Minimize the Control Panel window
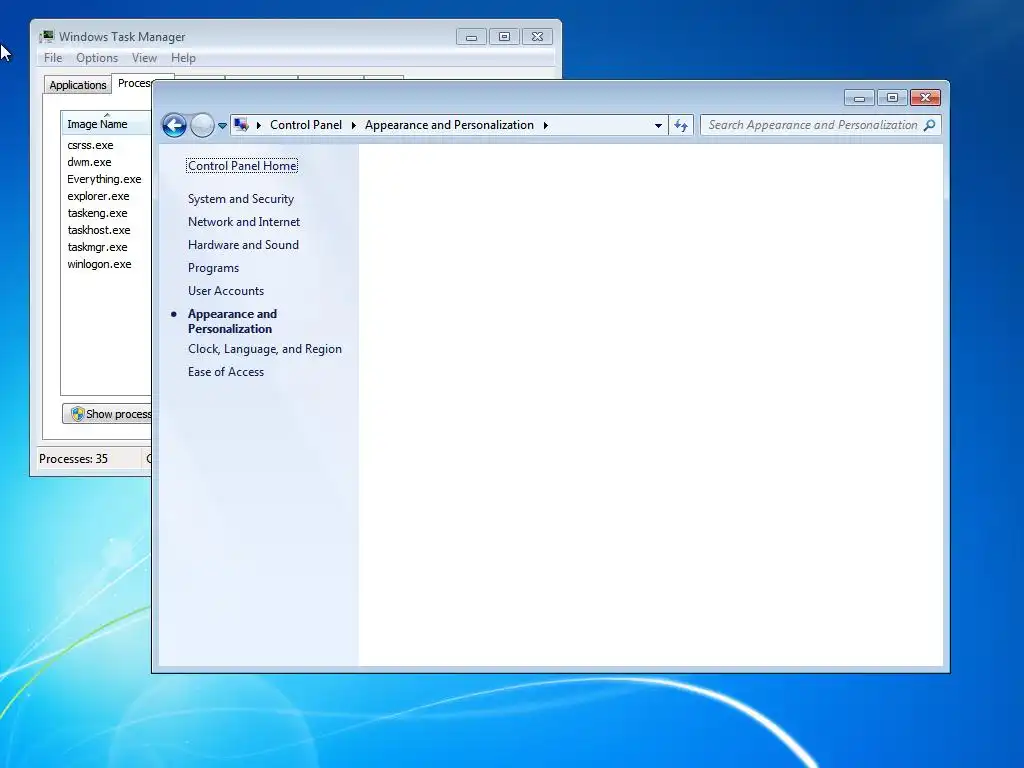This screenshot has width=1024, height=768. pyautogui.click(x=859, y=98)
